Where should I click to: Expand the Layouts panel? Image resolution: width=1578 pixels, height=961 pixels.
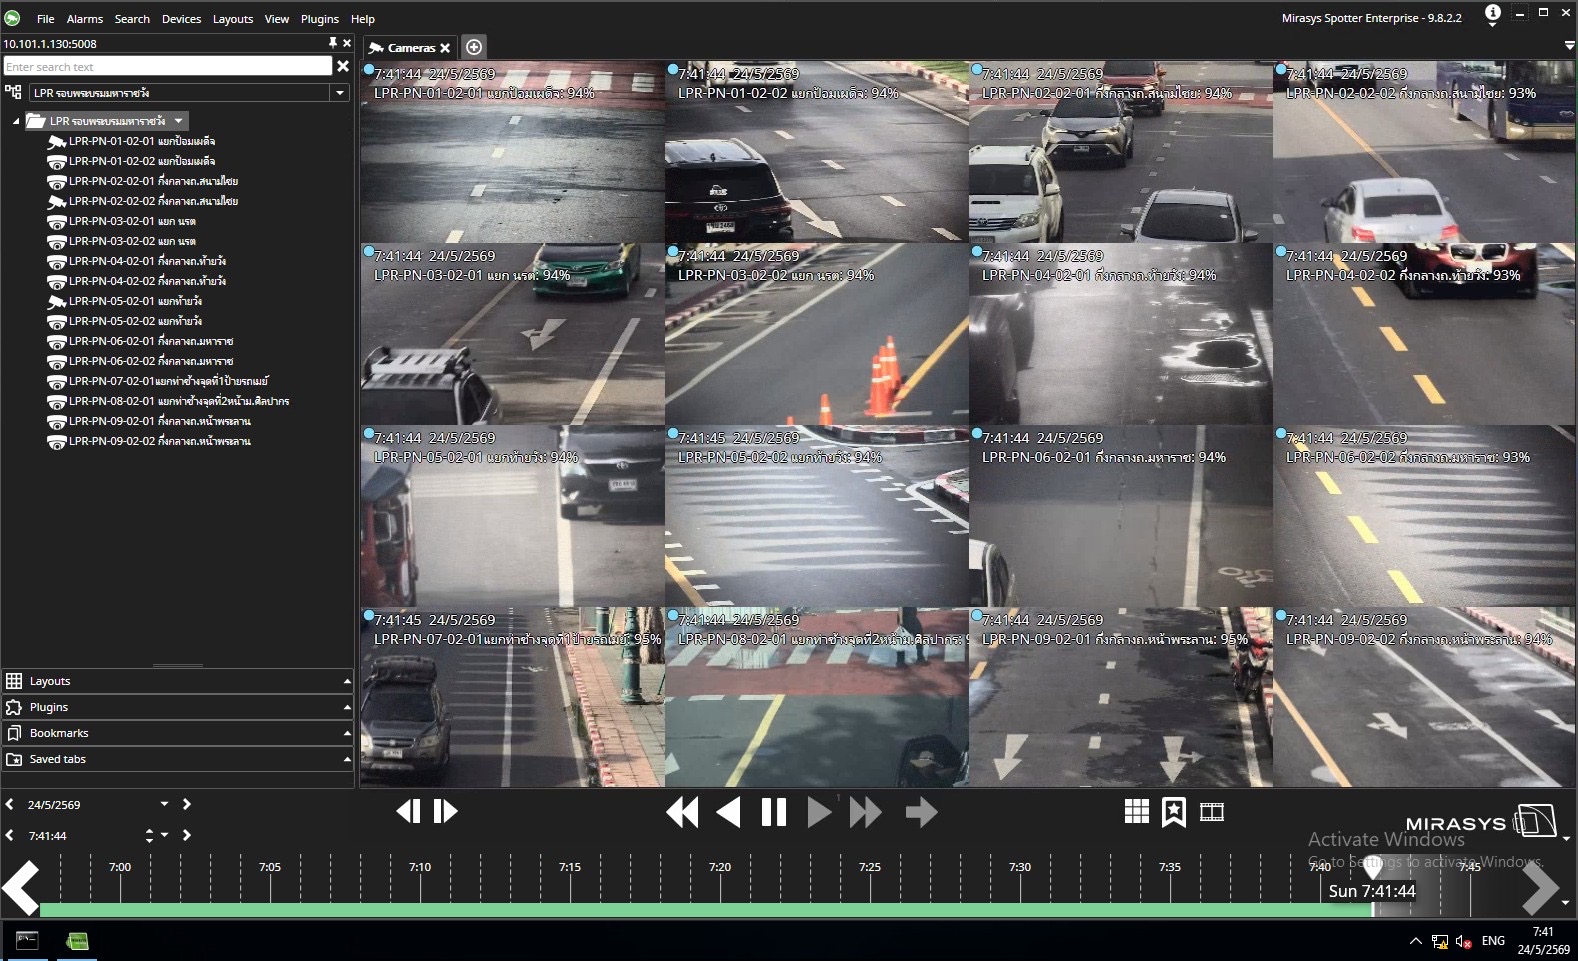point(178,681)
